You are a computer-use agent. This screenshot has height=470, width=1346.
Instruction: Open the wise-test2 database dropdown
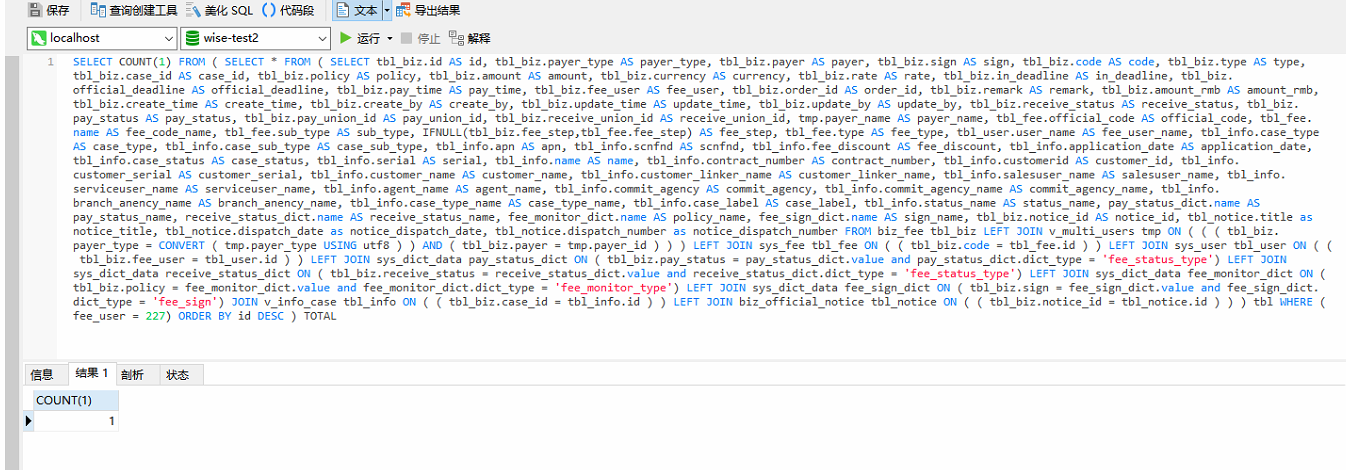pos(255,38)
